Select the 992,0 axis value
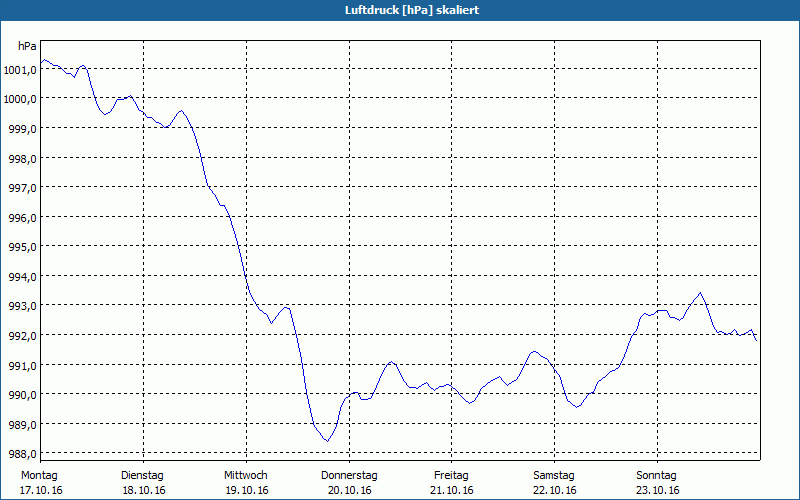 (22, 336)
